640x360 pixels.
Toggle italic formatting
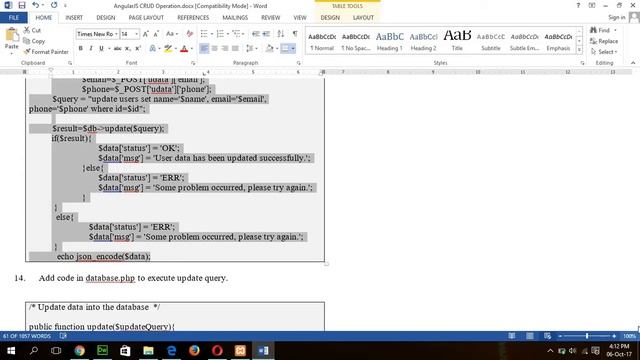(x=91, y=49)
